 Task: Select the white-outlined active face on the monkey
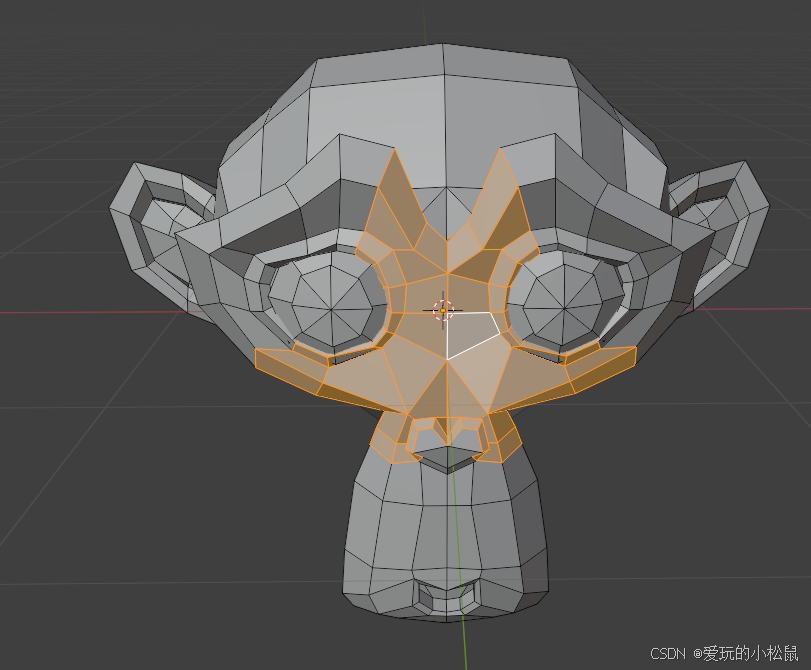click(470, 334)
